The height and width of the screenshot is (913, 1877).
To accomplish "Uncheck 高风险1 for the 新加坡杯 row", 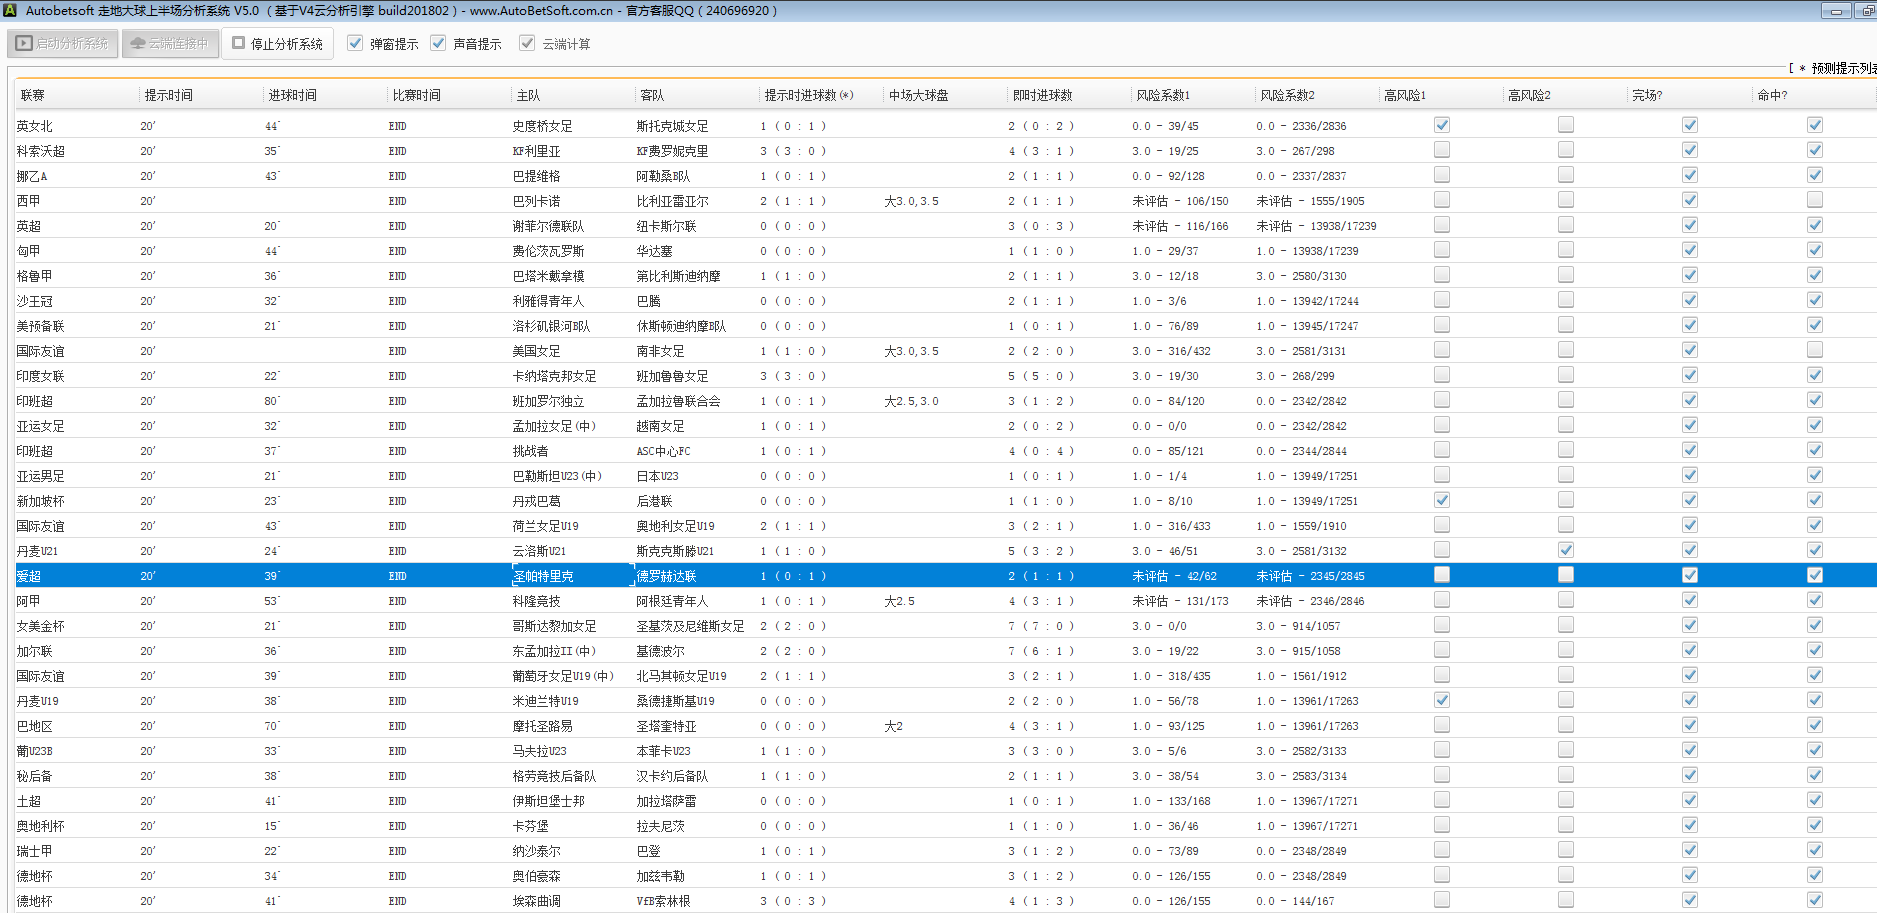I will [x=1442, y=500].
